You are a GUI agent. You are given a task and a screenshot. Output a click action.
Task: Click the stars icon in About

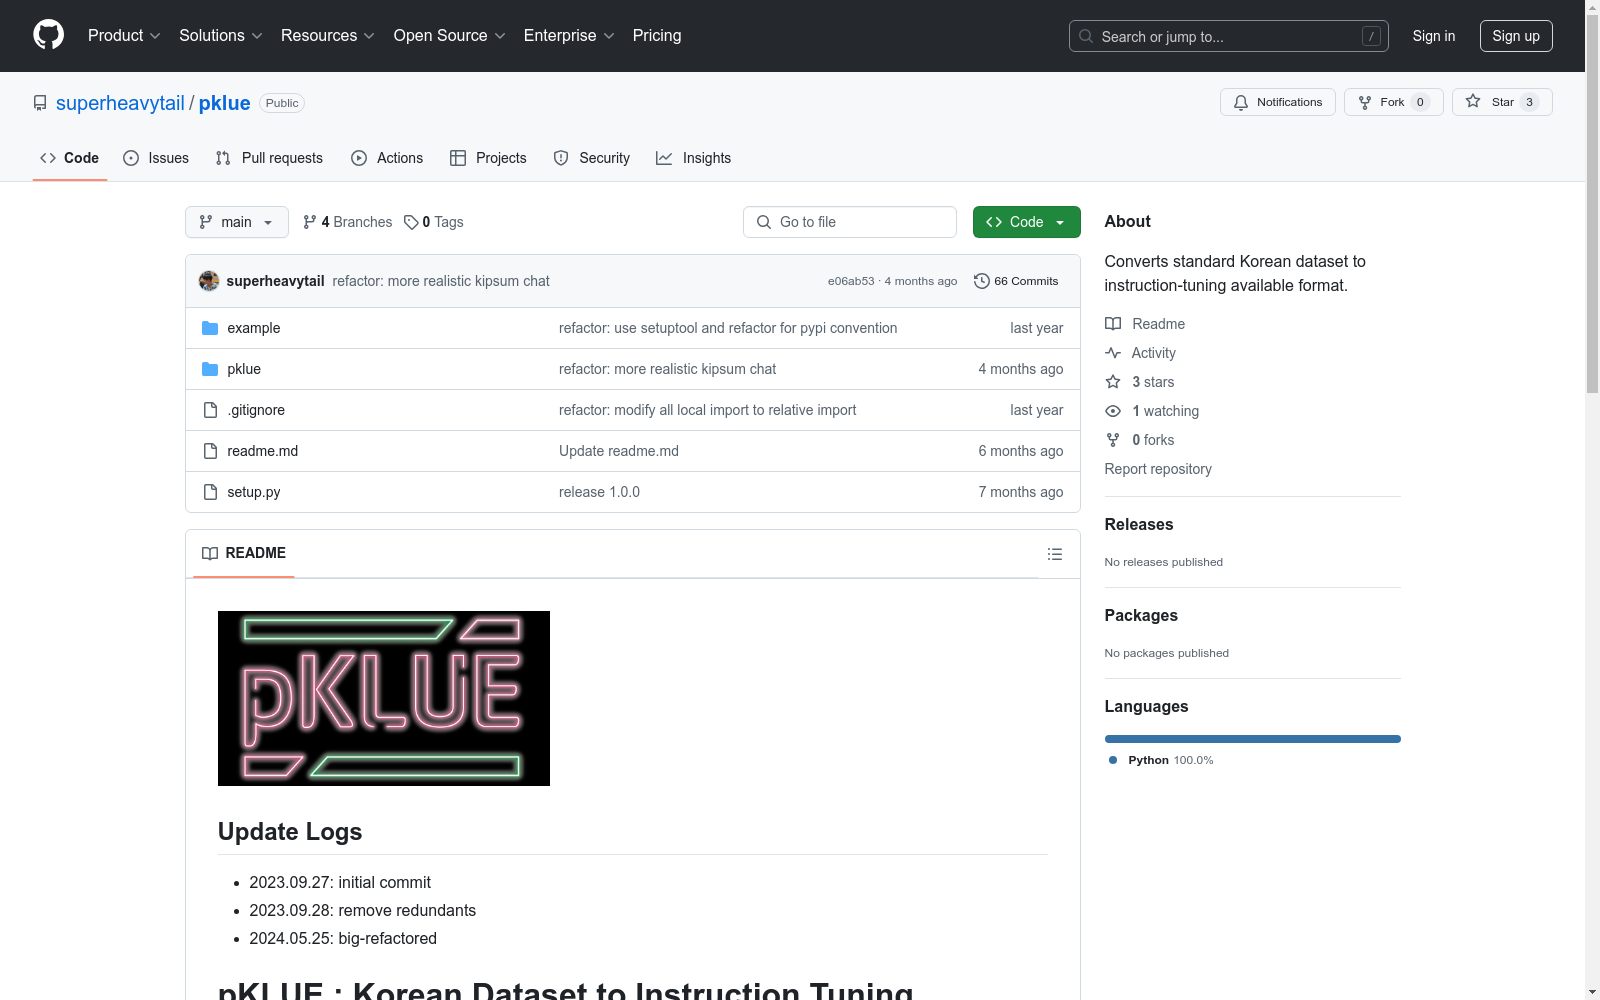coord(1113,382)
